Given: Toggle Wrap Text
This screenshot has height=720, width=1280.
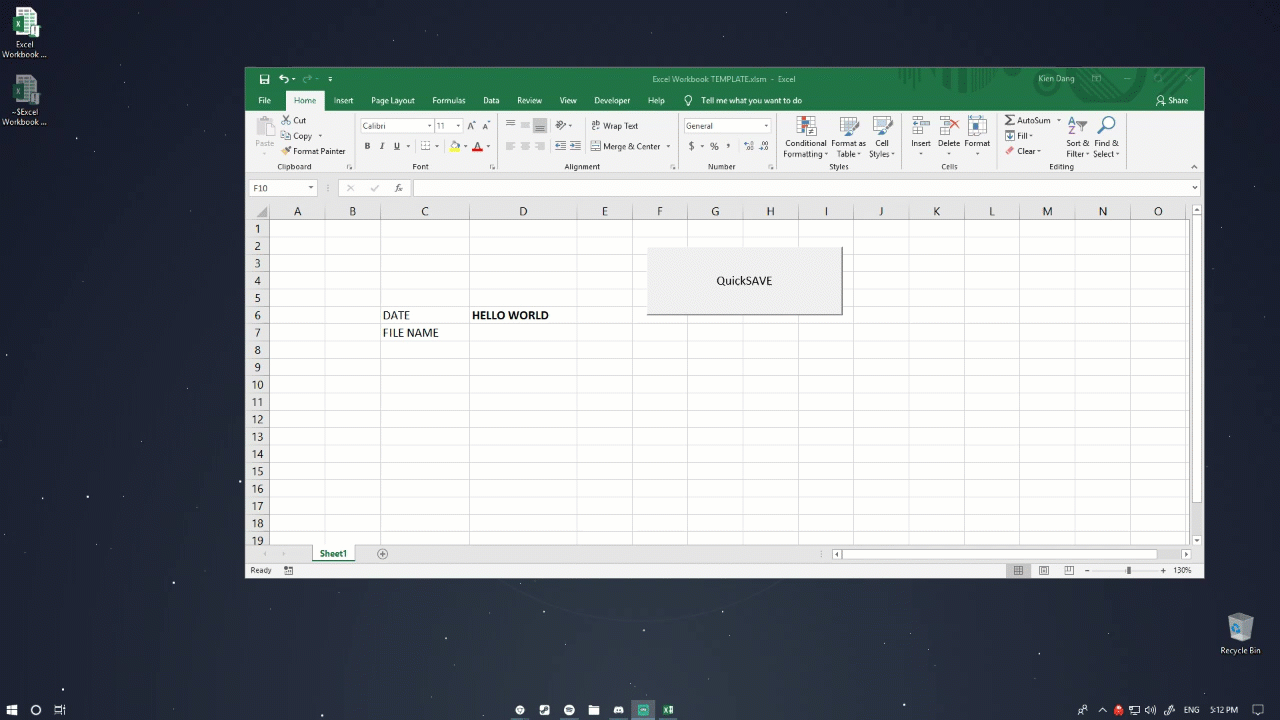Looking at the screenshot, I should [614, 126].
